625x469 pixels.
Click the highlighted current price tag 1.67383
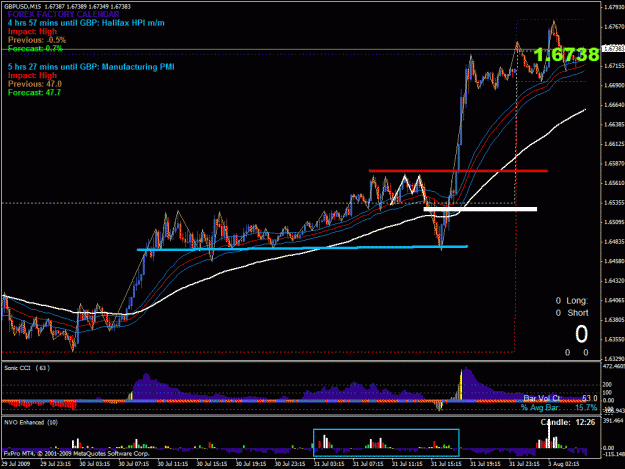tap(612, 49)
